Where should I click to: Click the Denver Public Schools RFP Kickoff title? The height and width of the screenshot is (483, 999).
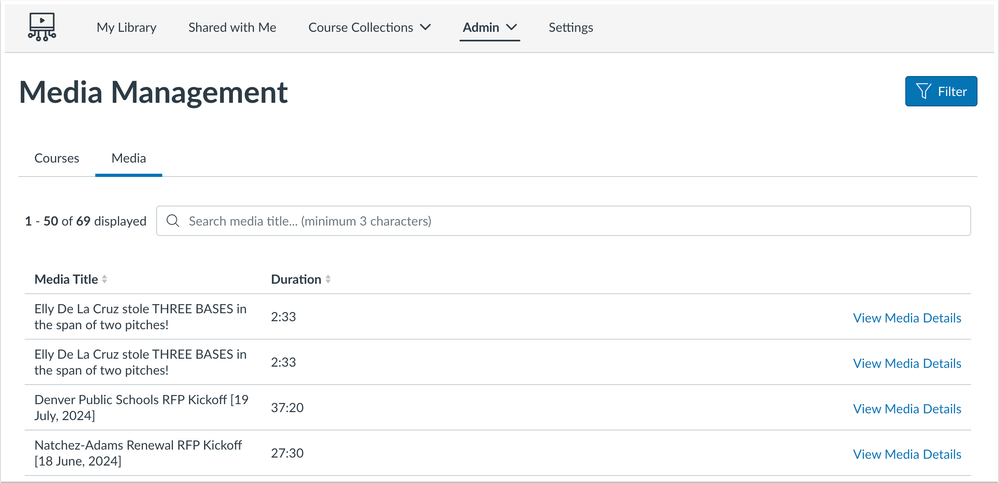[141, 407]
